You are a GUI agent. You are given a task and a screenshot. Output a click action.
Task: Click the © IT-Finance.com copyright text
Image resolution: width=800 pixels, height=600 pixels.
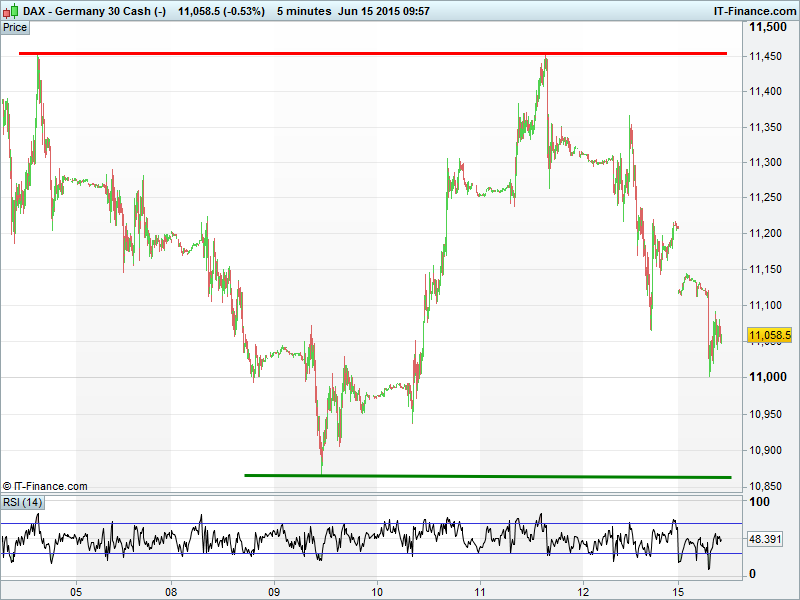45,486
